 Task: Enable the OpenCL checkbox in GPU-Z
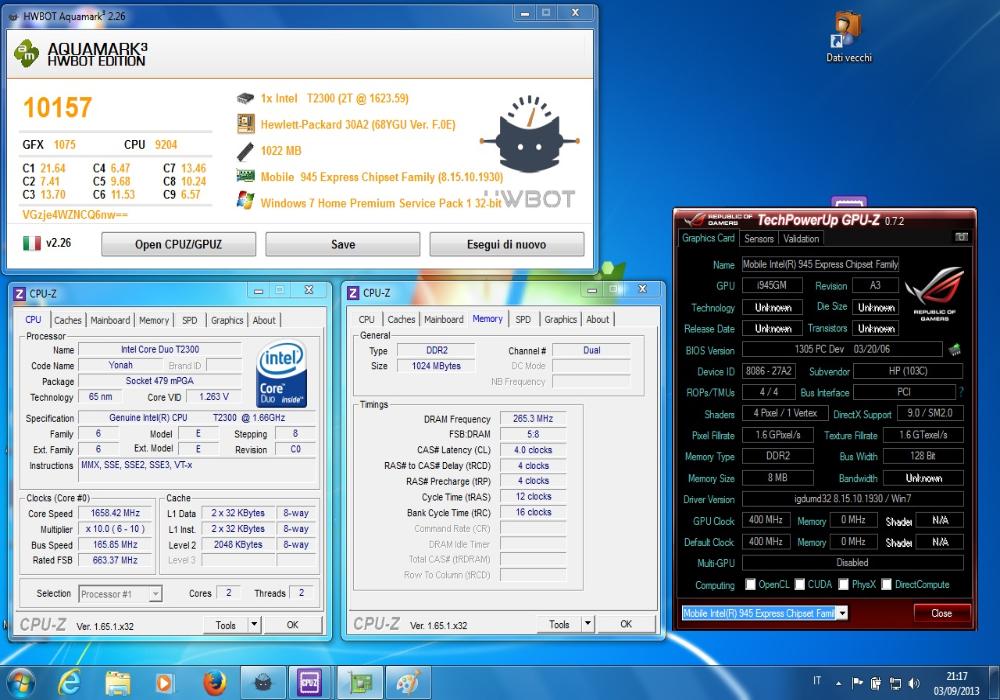coord(751,585)
